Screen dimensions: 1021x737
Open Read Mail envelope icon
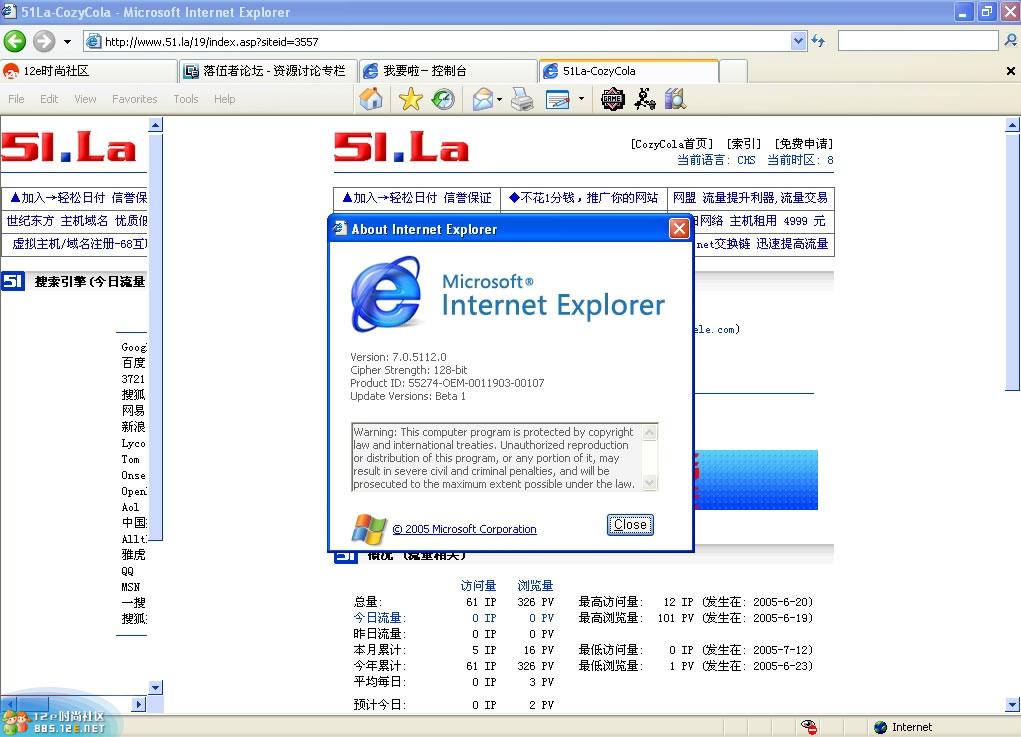coord(485,99)
